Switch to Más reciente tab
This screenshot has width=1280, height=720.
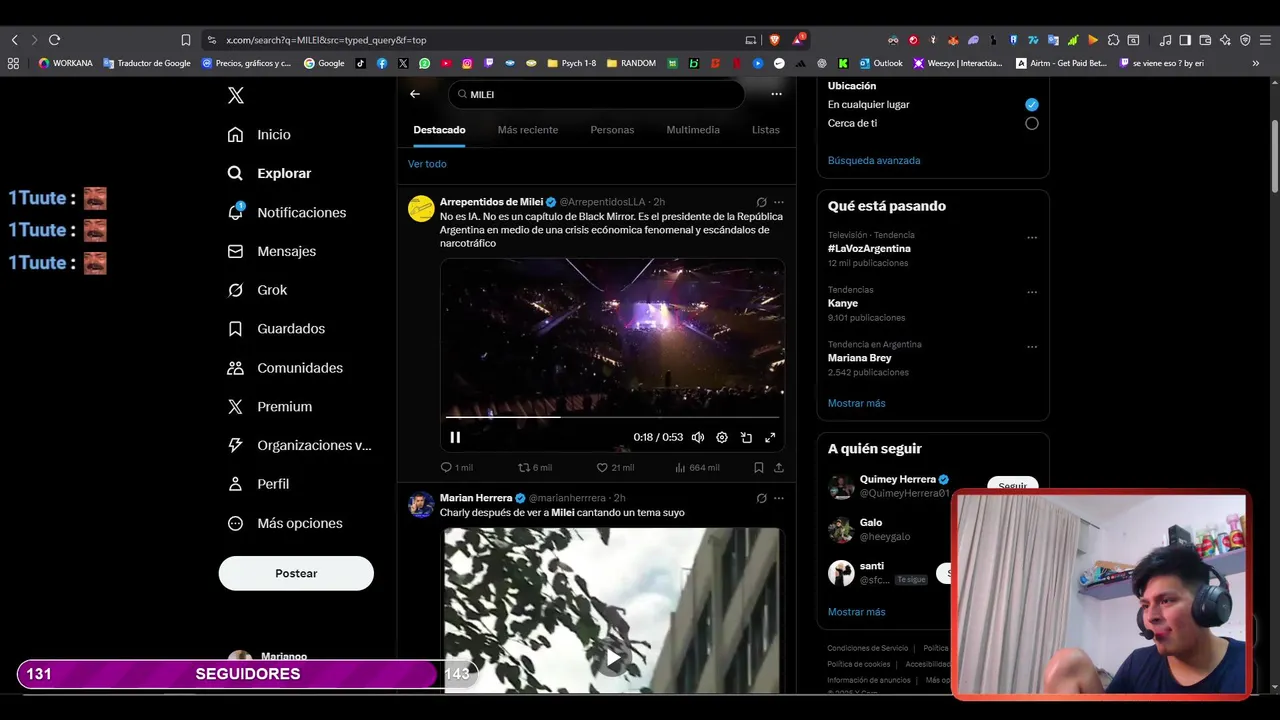[528, 130]
